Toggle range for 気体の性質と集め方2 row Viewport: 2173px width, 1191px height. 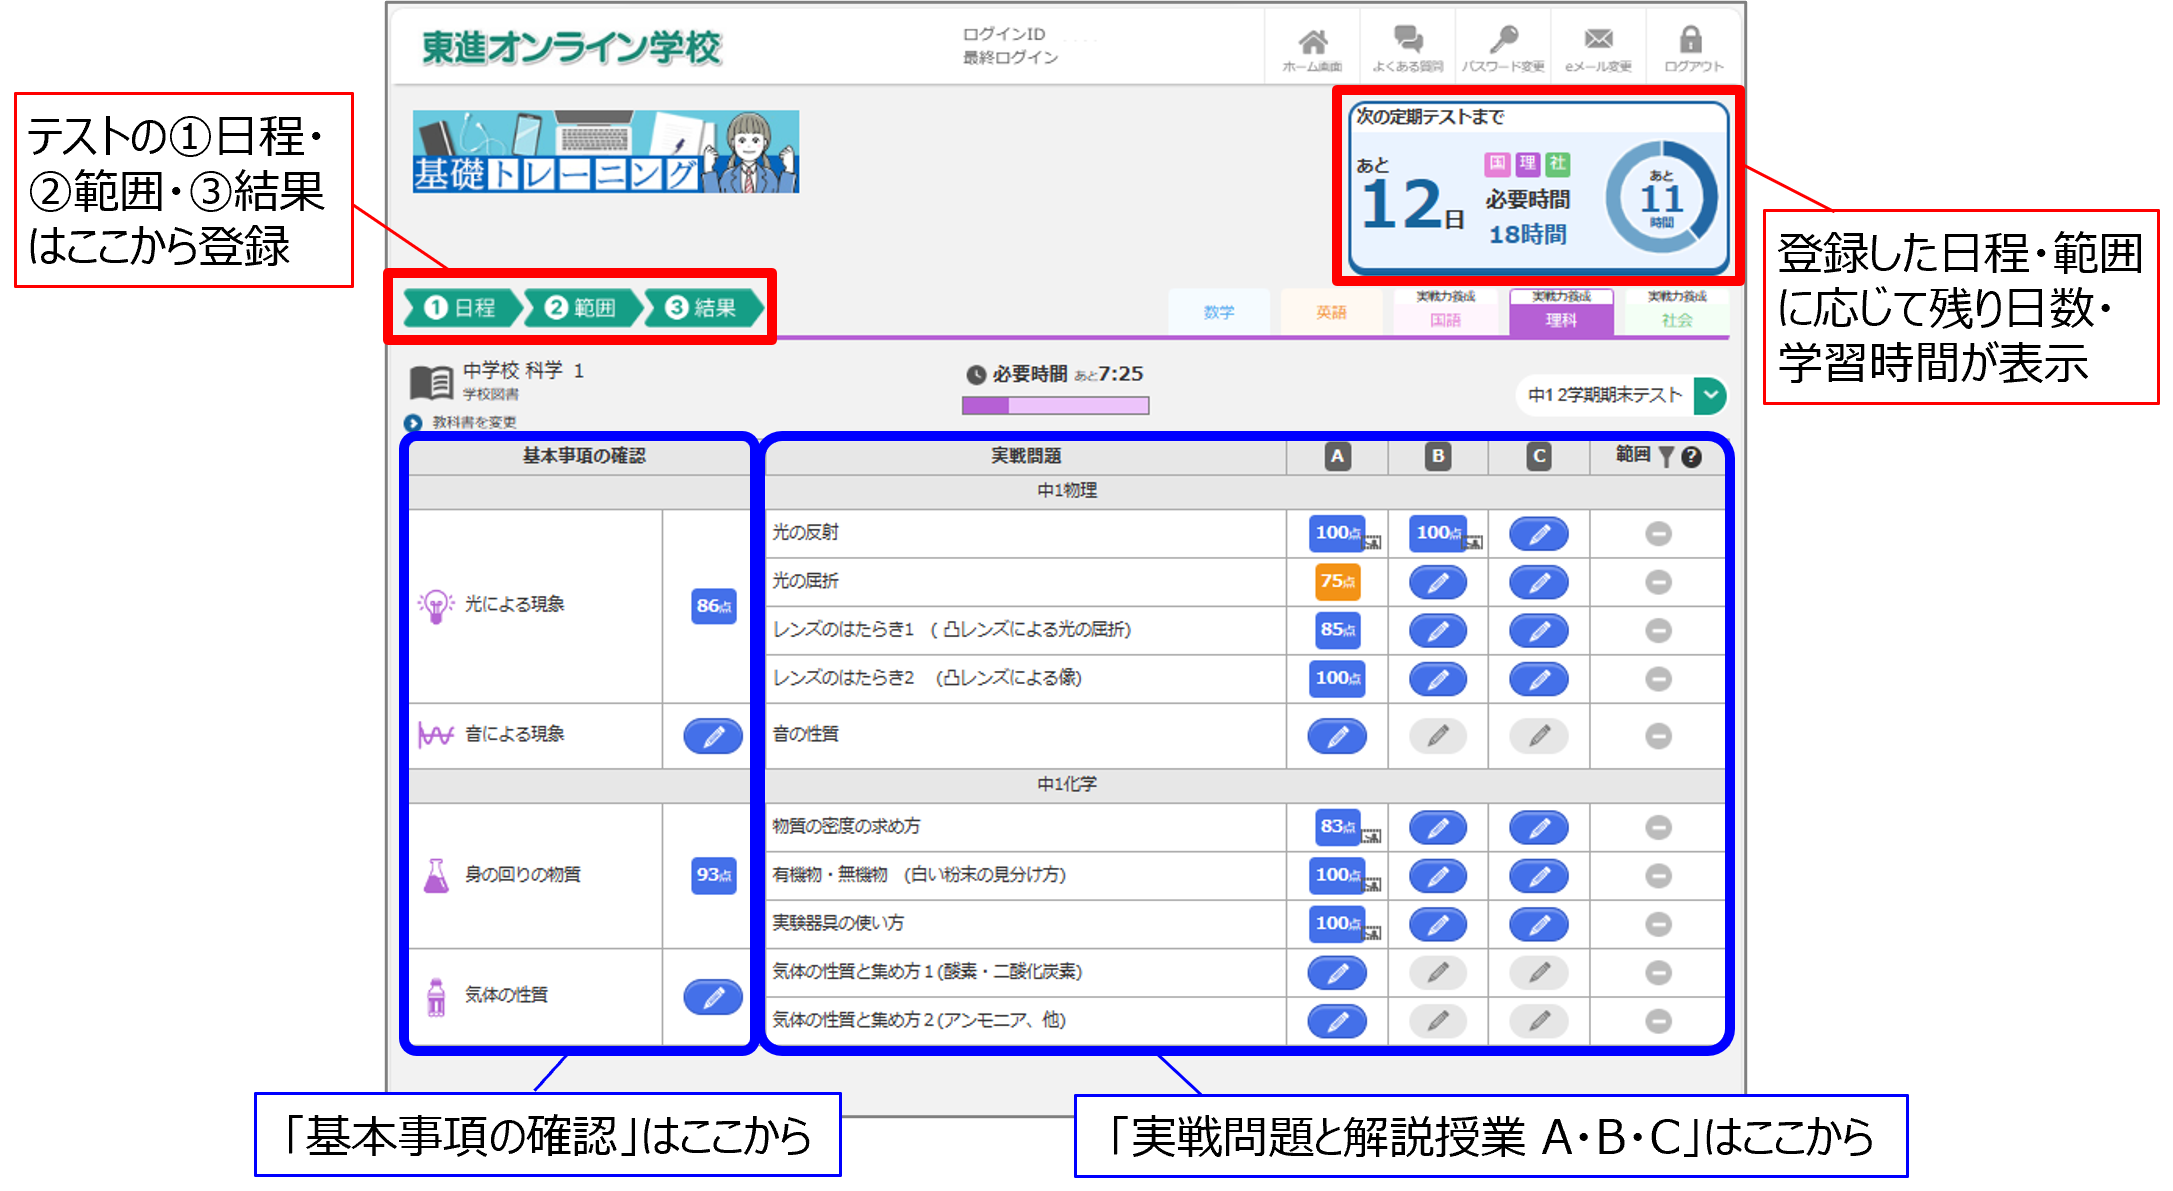point(1658,1021)
